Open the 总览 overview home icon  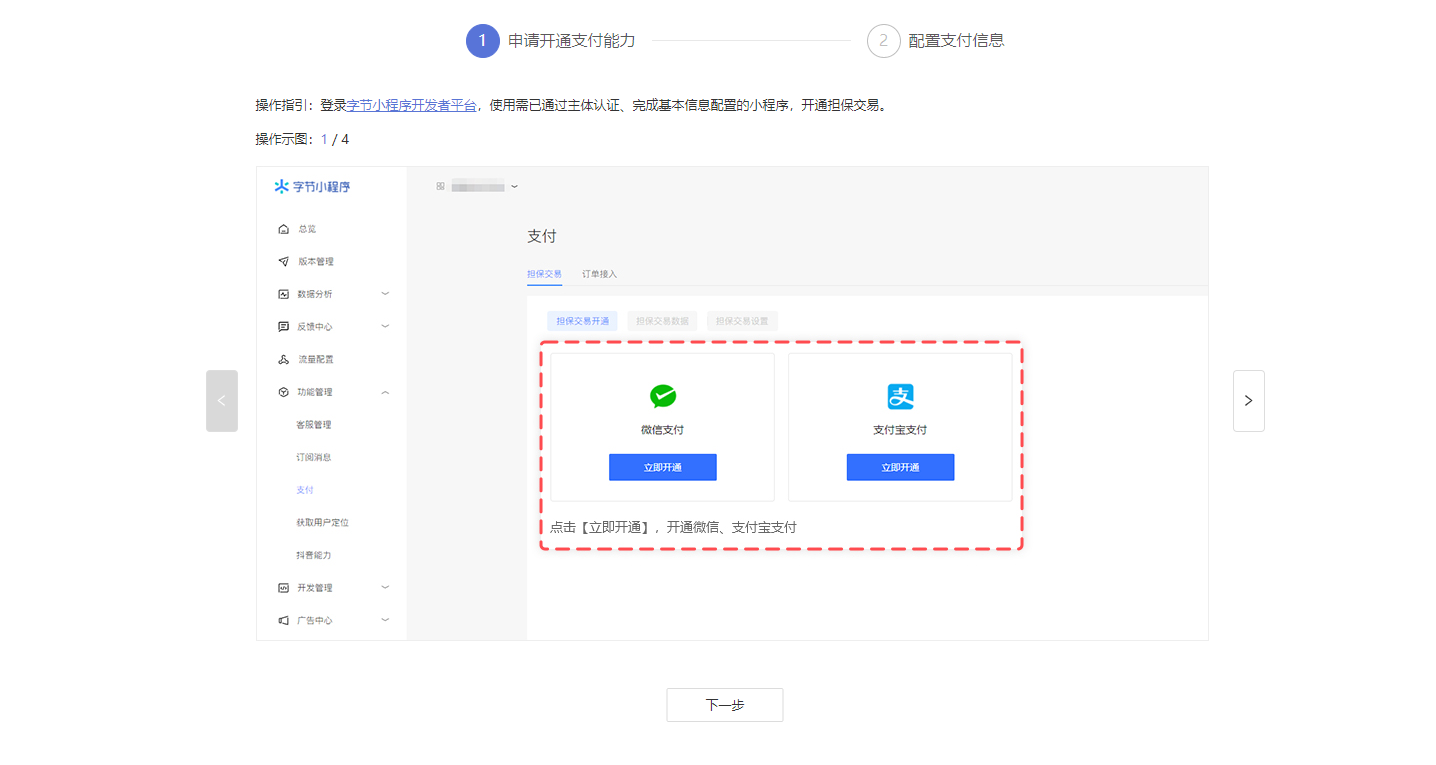coord(284,228)
